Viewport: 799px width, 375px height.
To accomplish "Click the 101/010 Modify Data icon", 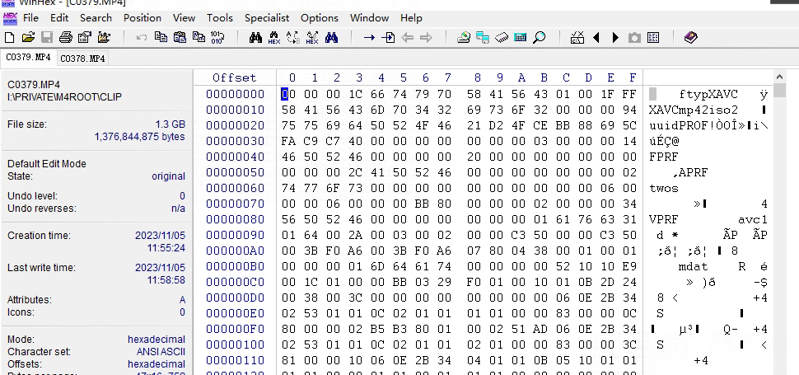I will pos(217,37).
